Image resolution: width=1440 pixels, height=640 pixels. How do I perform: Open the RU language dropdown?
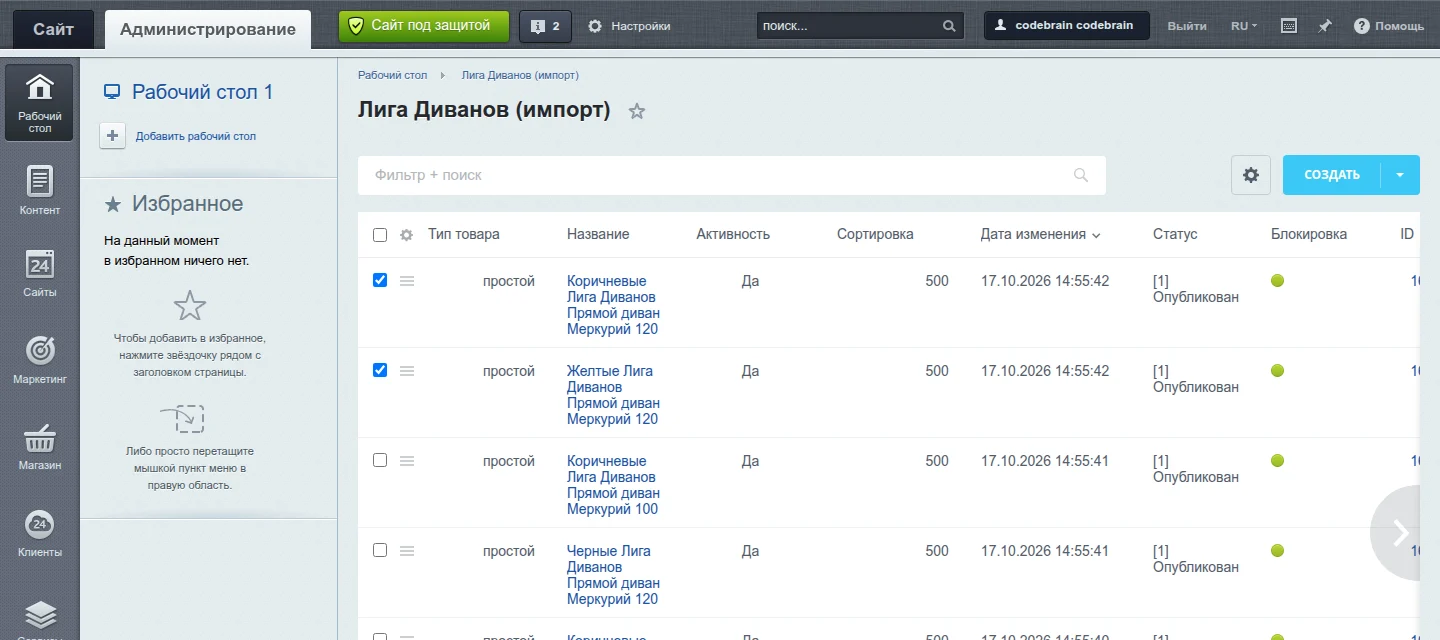pos(1244,26)
